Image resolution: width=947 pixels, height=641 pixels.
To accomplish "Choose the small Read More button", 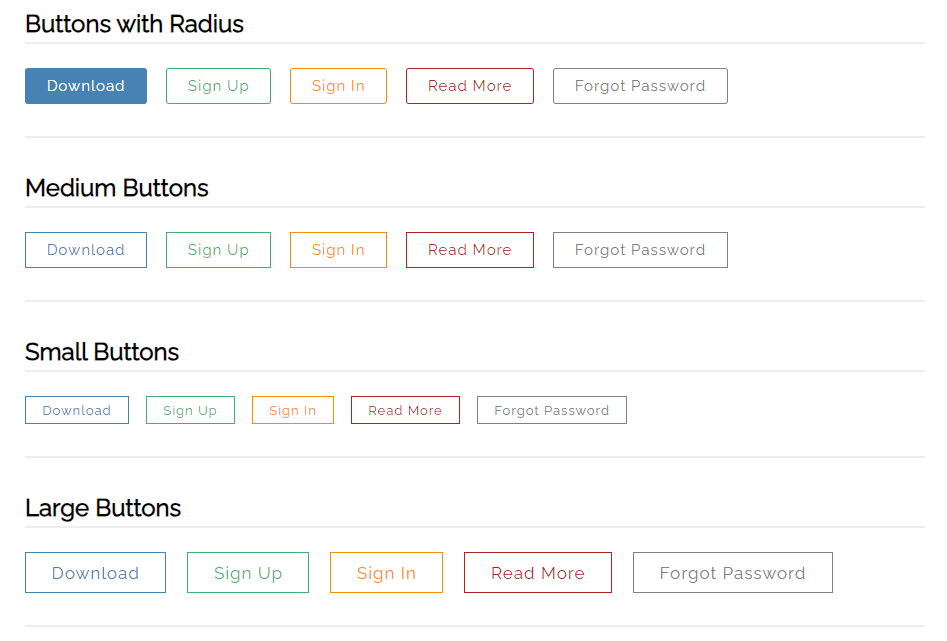I will (x=405, y=410).
